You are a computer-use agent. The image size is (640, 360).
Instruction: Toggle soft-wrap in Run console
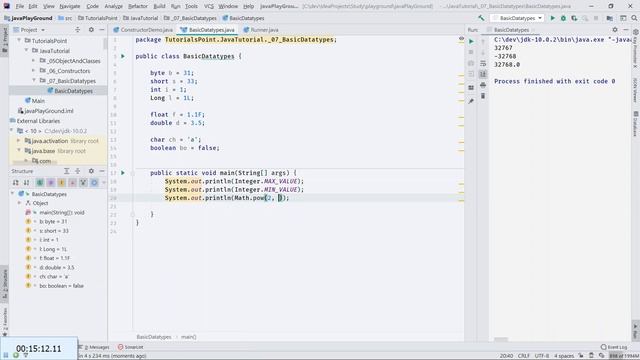(x=483, y=63)
